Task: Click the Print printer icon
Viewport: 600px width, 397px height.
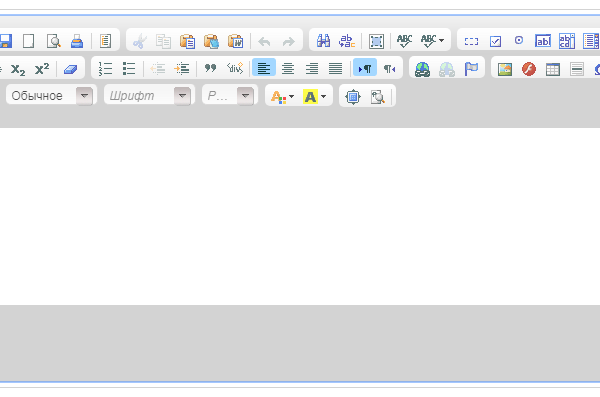Action: [x=77, y=41]
